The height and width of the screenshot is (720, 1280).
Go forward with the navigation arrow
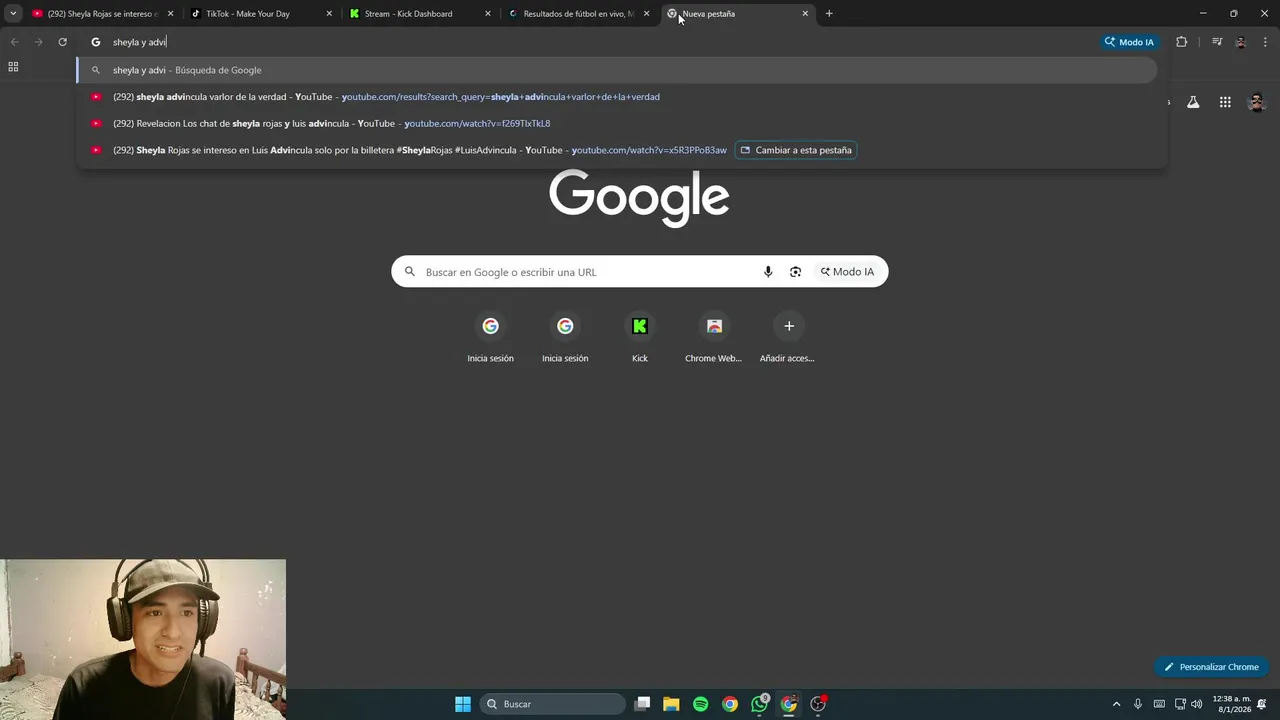(38, 42)
